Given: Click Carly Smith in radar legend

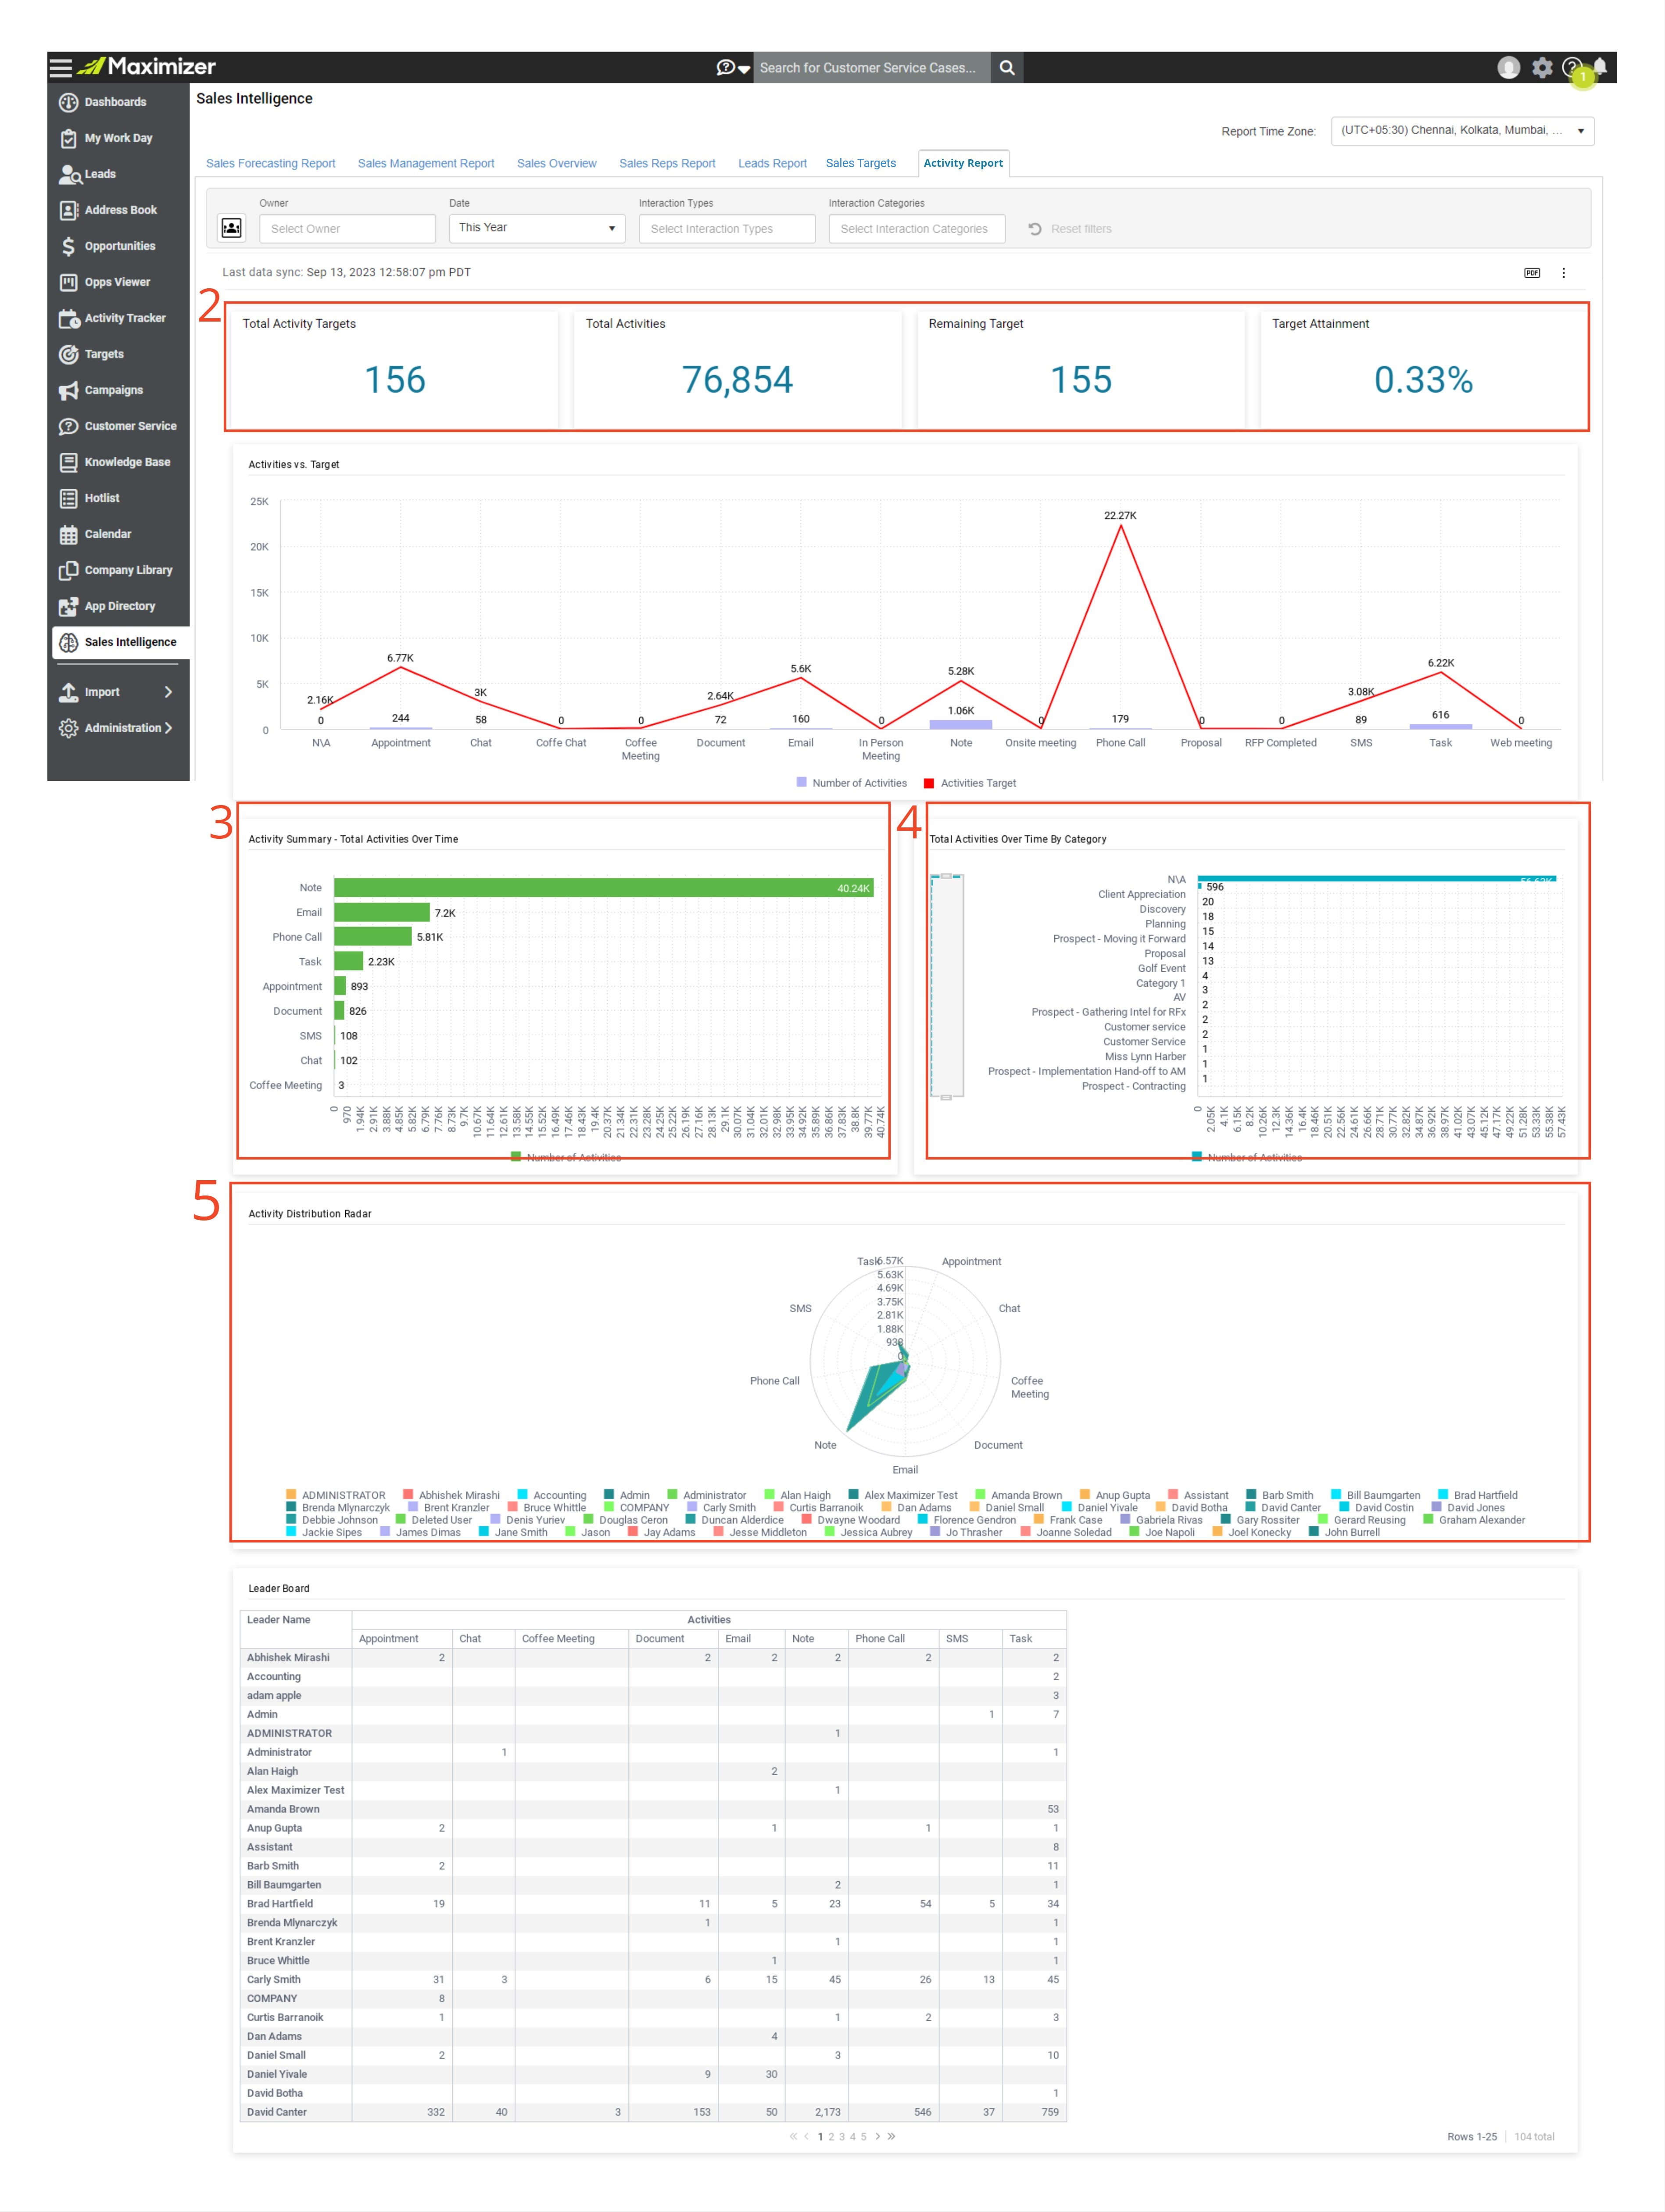Looking at the screenshot, I should coord(729,1508).
